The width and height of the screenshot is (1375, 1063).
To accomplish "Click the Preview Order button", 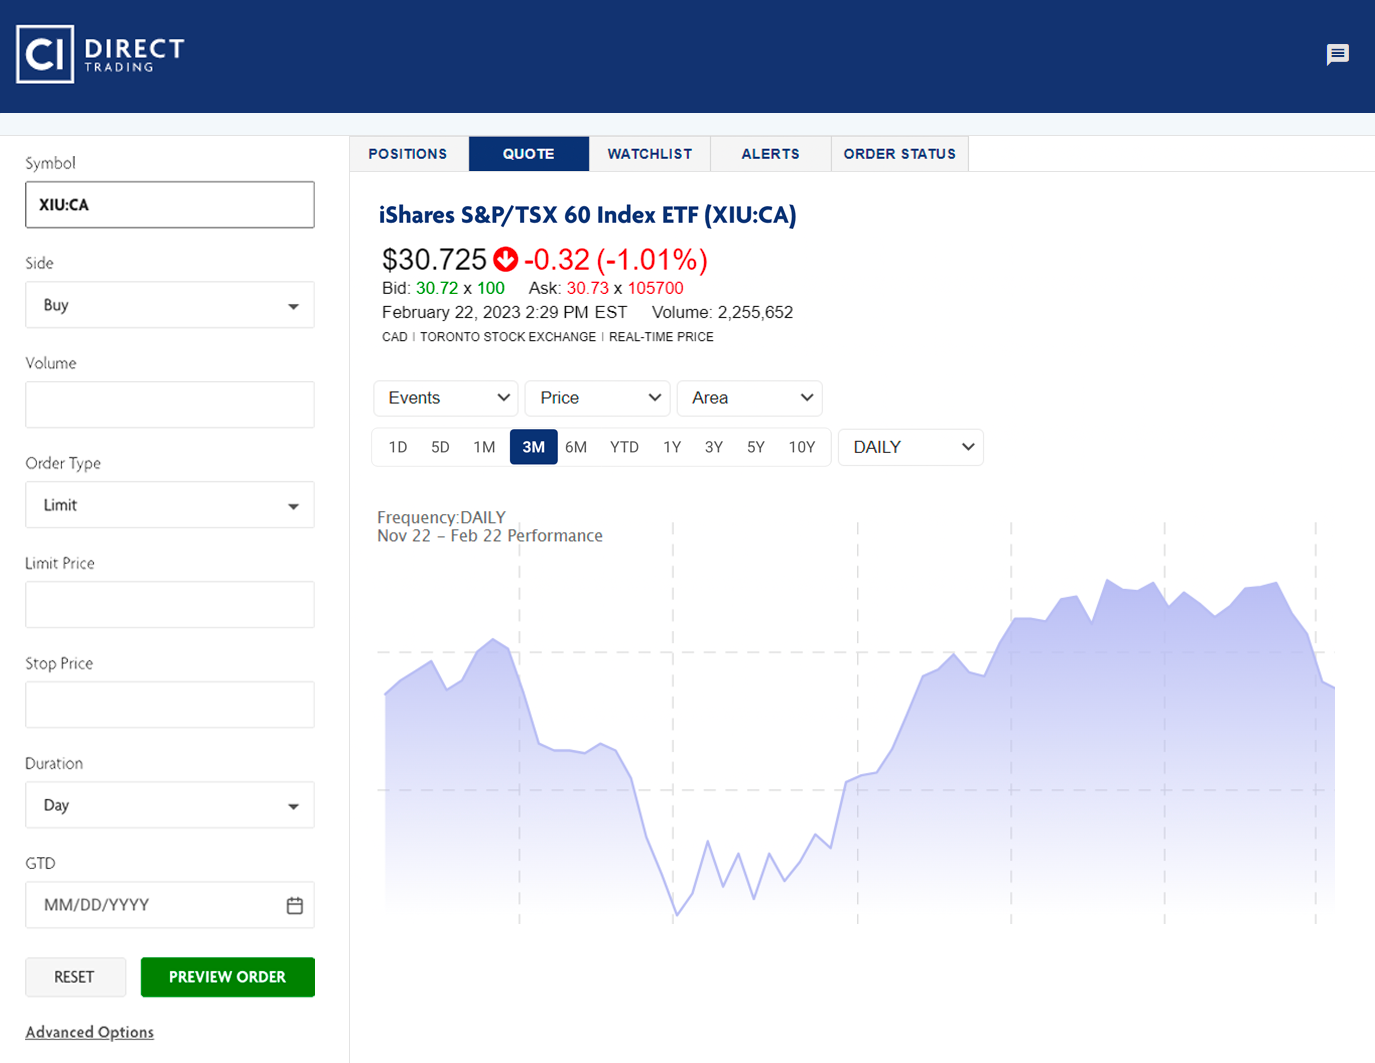I will click(227, 977).
